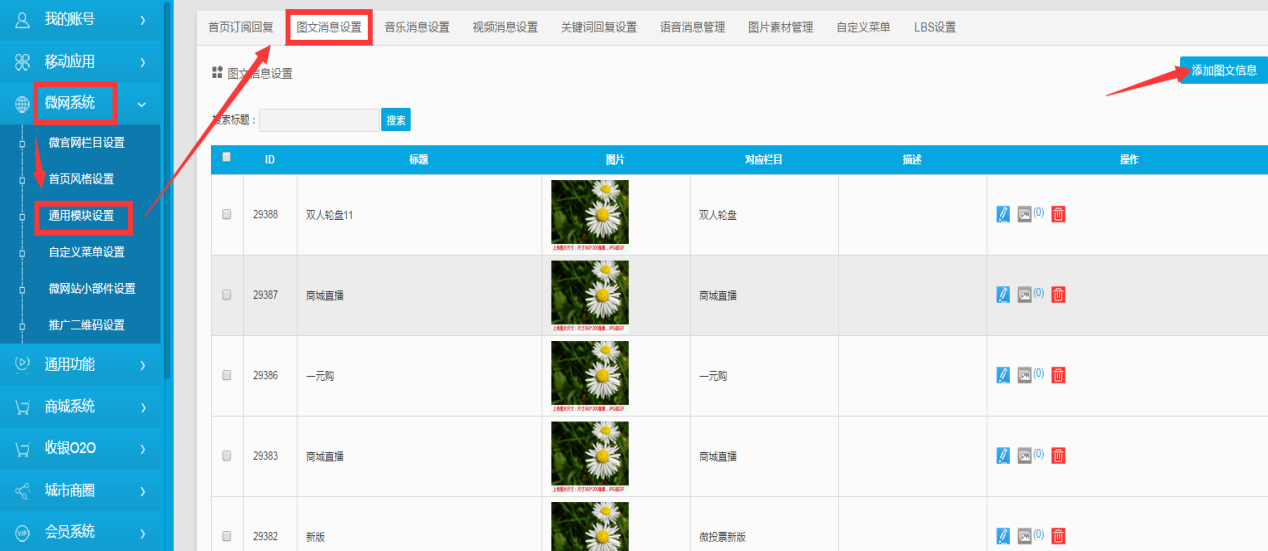1268x551 pixels.
Task: Expand 城市商圈 chevron arrow
Action: point(142,490)
